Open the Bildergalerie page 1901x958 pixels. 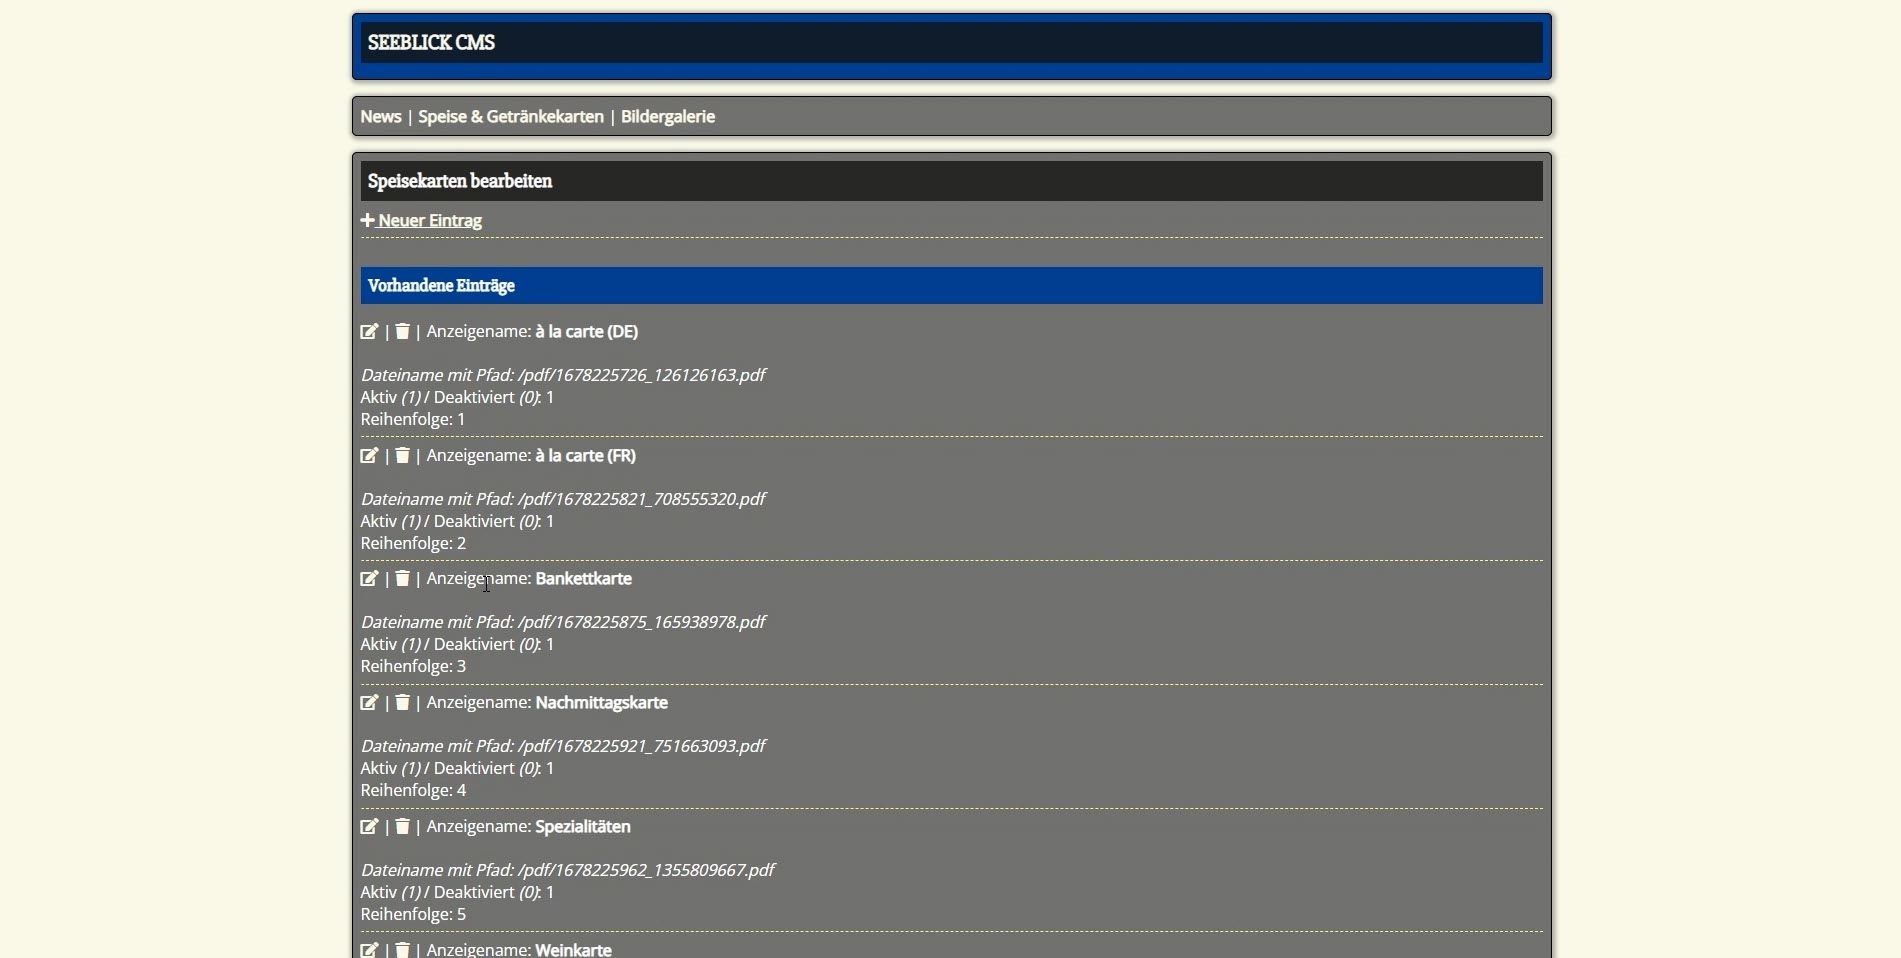pyautogui.click(x=667, y=116)
